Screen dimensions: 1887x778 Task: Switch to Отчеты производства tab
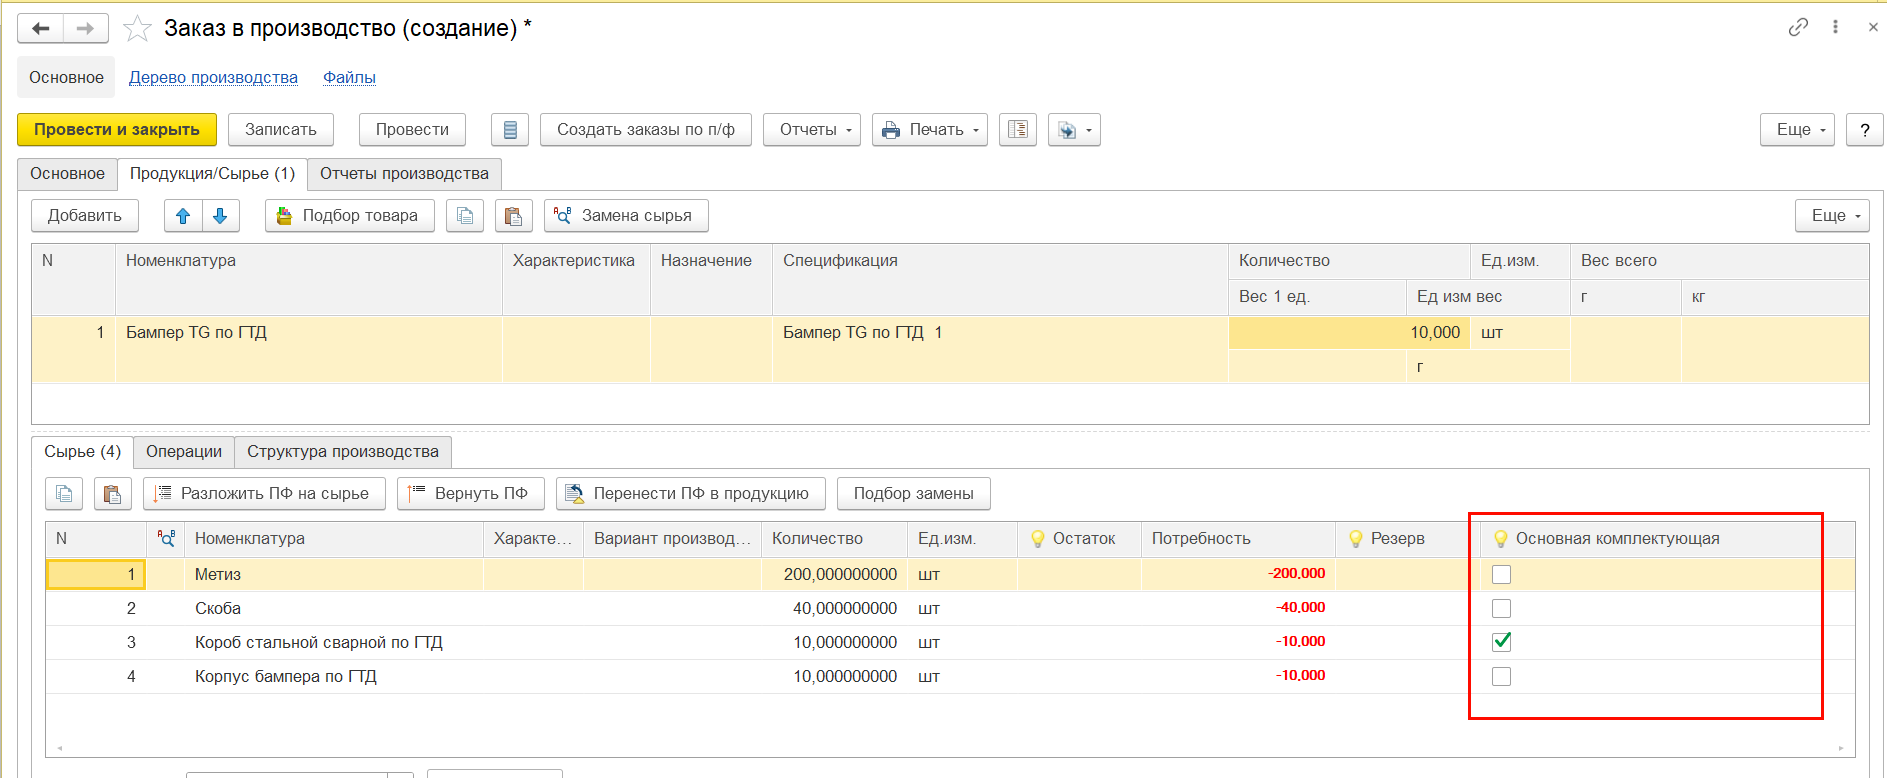404,174
